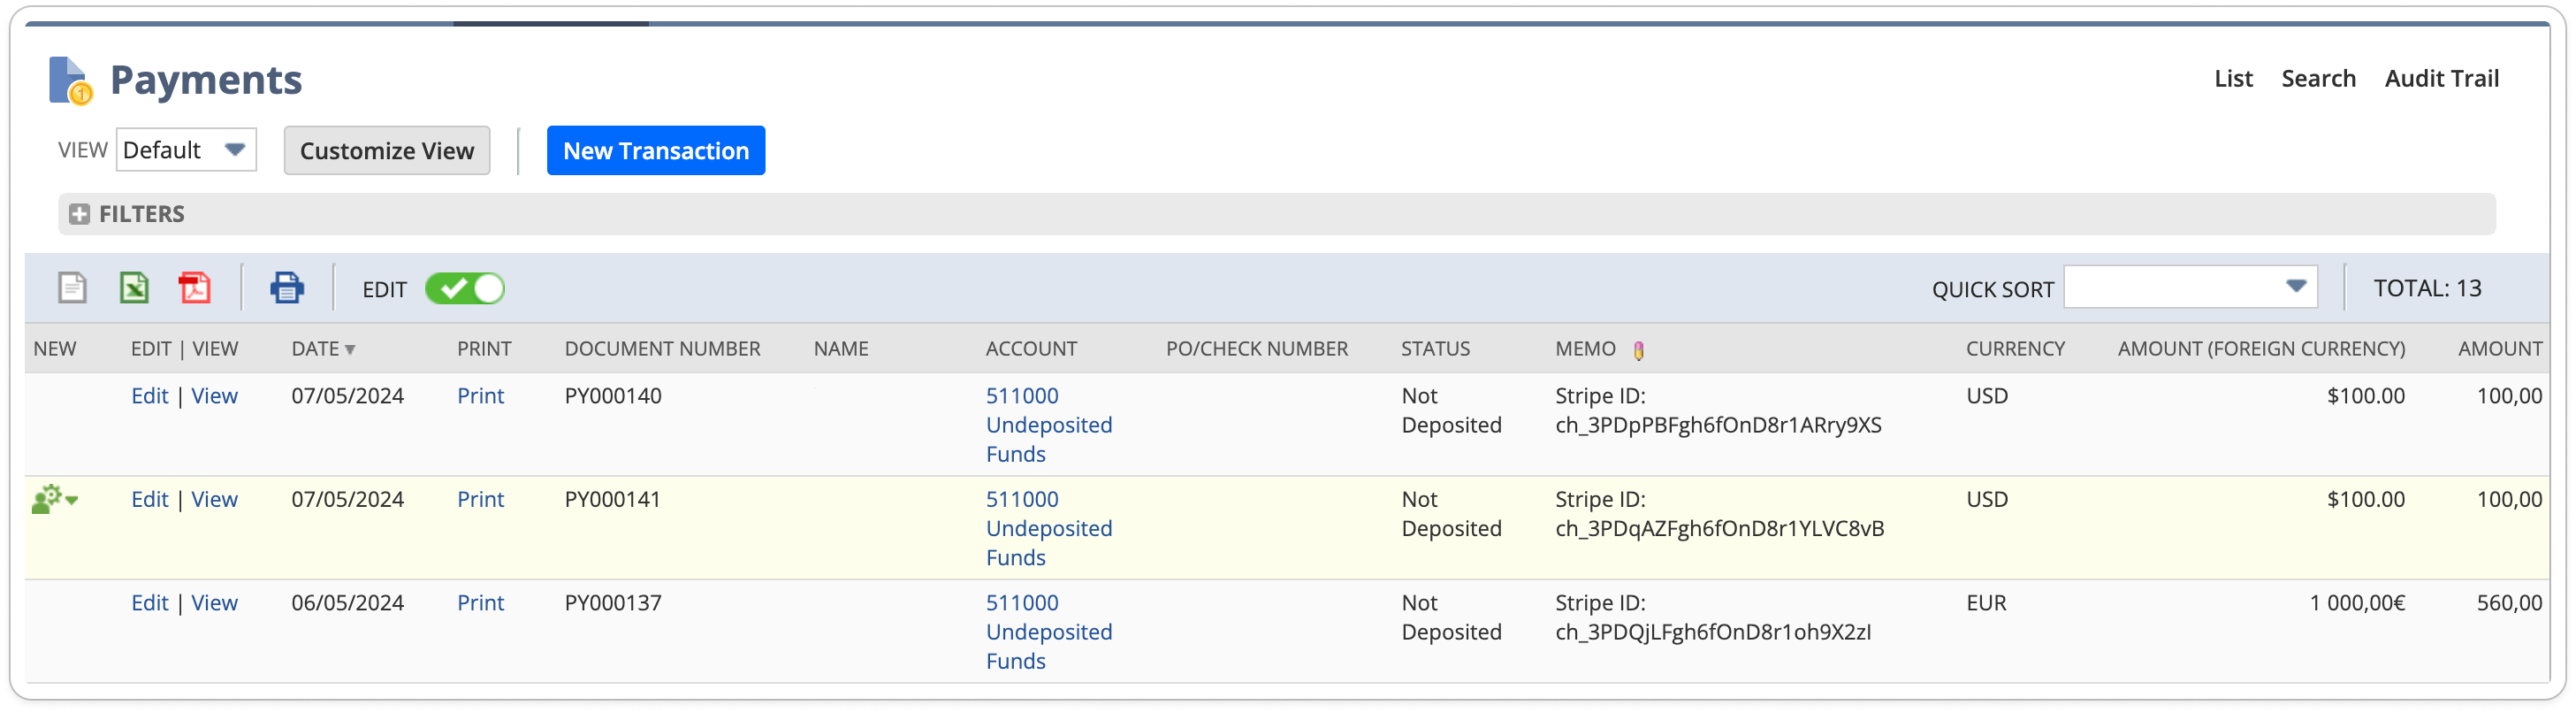Image resolution: width=2576 pixels, height=713 pixels.
Task: Click the Customize View button
Action: click(x=387, y=151)
